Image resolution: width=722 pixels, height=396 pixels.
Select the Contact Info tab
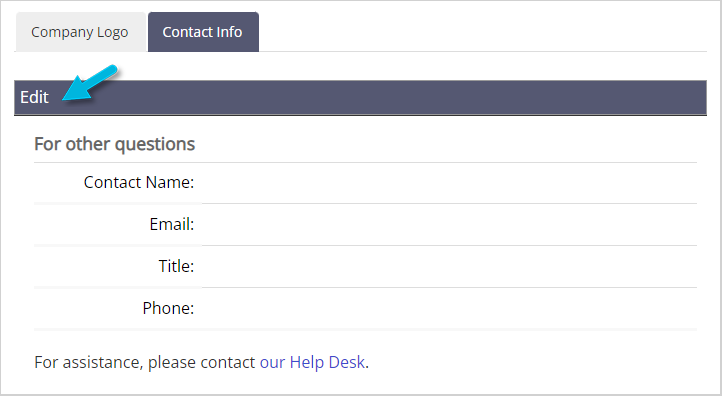[x=203, y=32]
